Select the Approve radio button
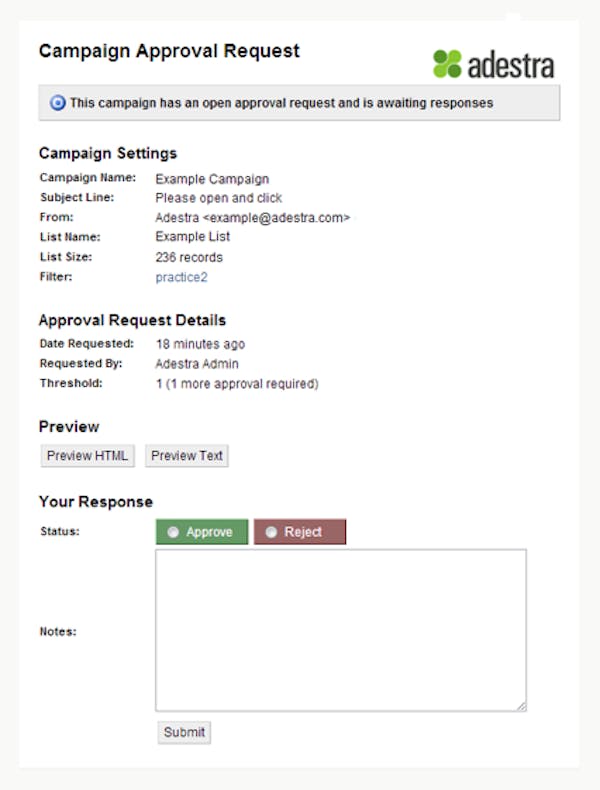 click(174, 532)
